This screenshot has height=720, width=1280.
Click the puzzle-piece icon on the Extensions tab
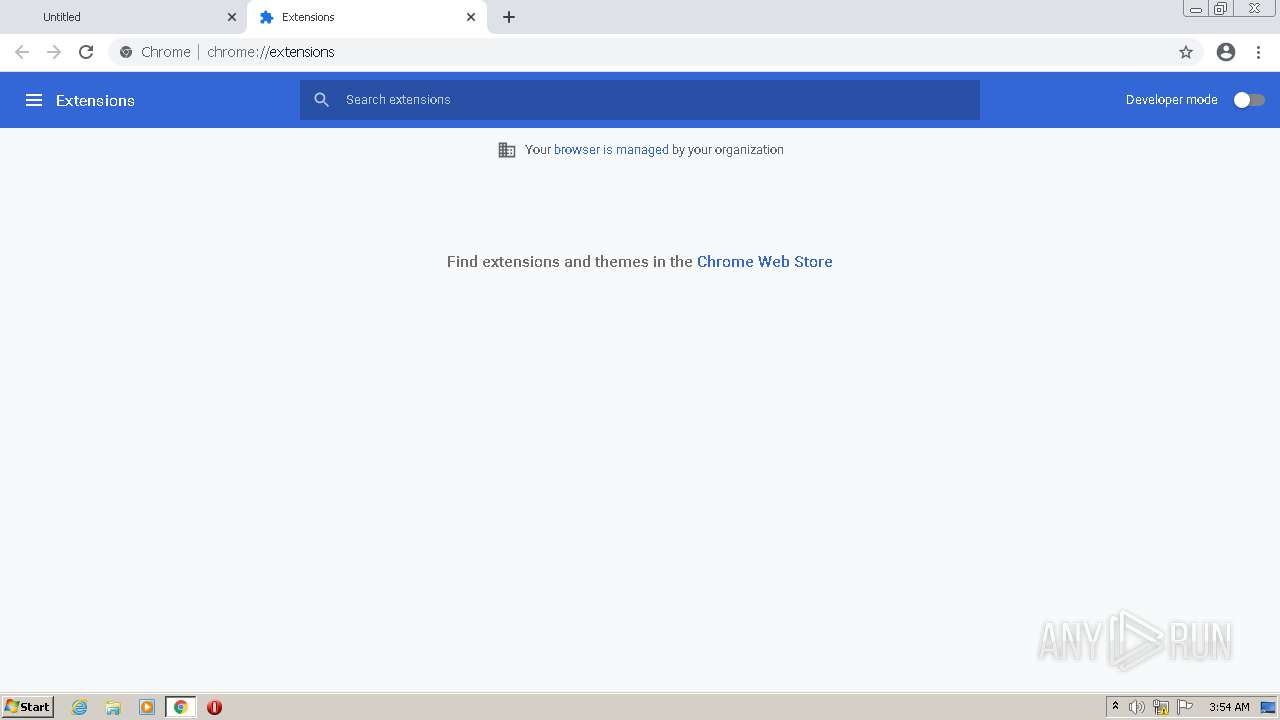click(x=266, y=17)
